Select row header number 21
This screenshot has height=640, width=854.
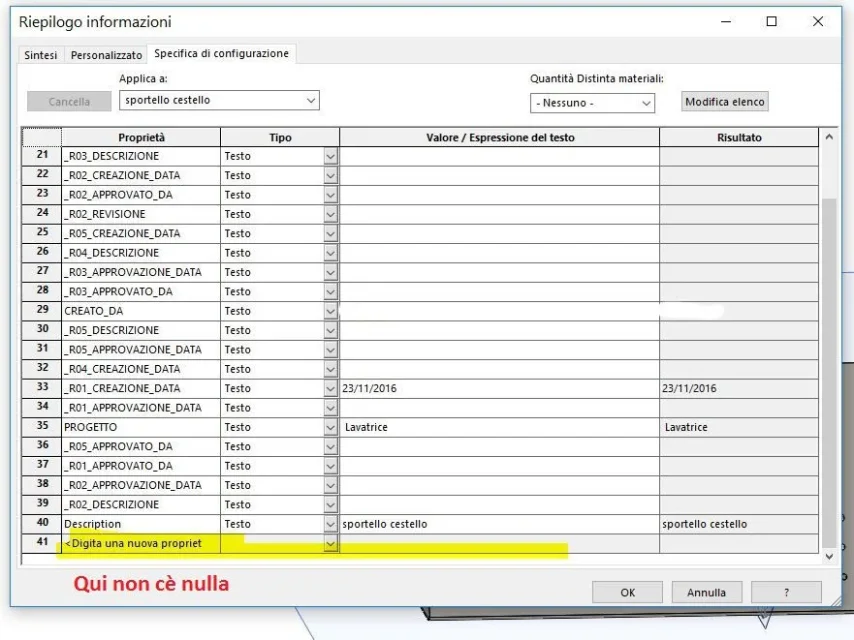click(42, 156)
